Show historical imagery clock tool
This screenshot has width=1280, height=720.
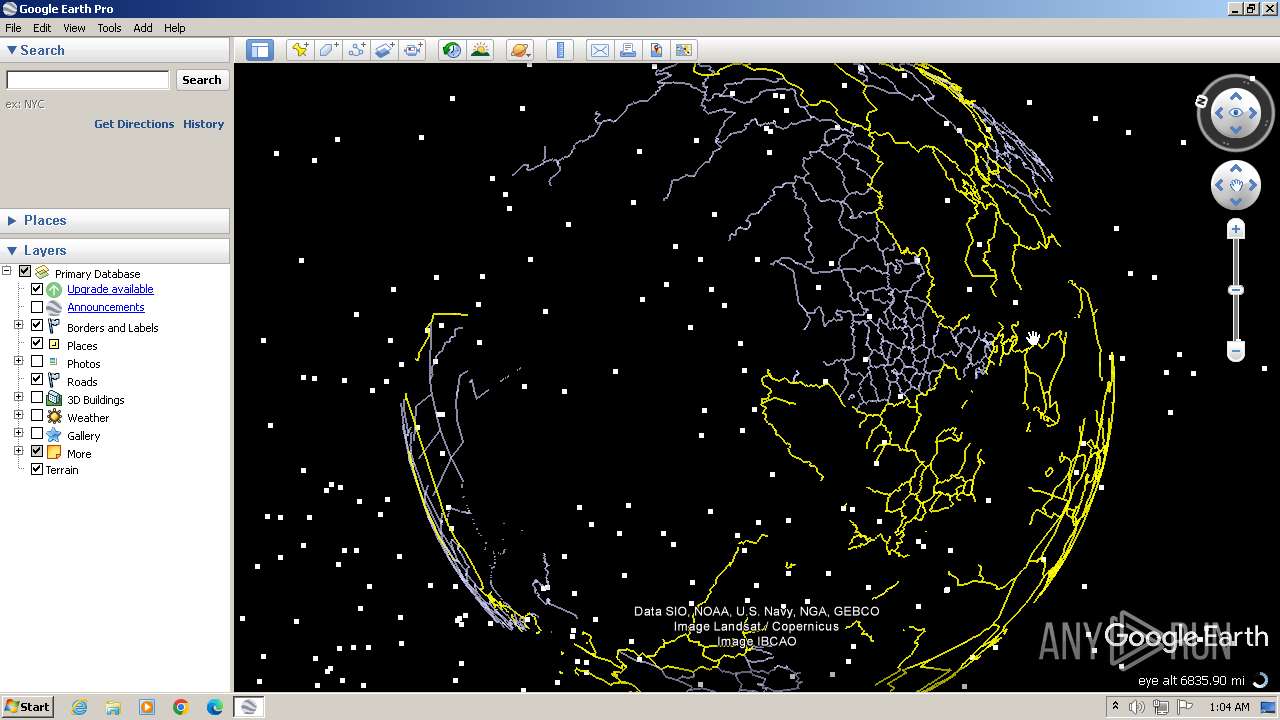(452, 50)
